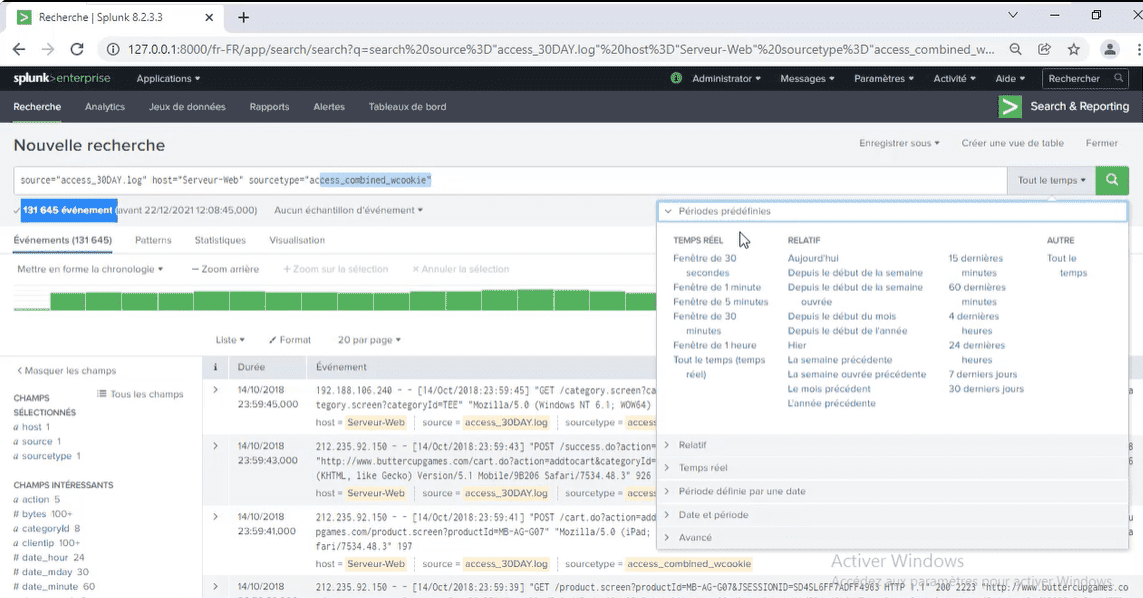1143x598 pixels.
Task: Expand the 23:59:43 event row
Action: pos(216,446)
